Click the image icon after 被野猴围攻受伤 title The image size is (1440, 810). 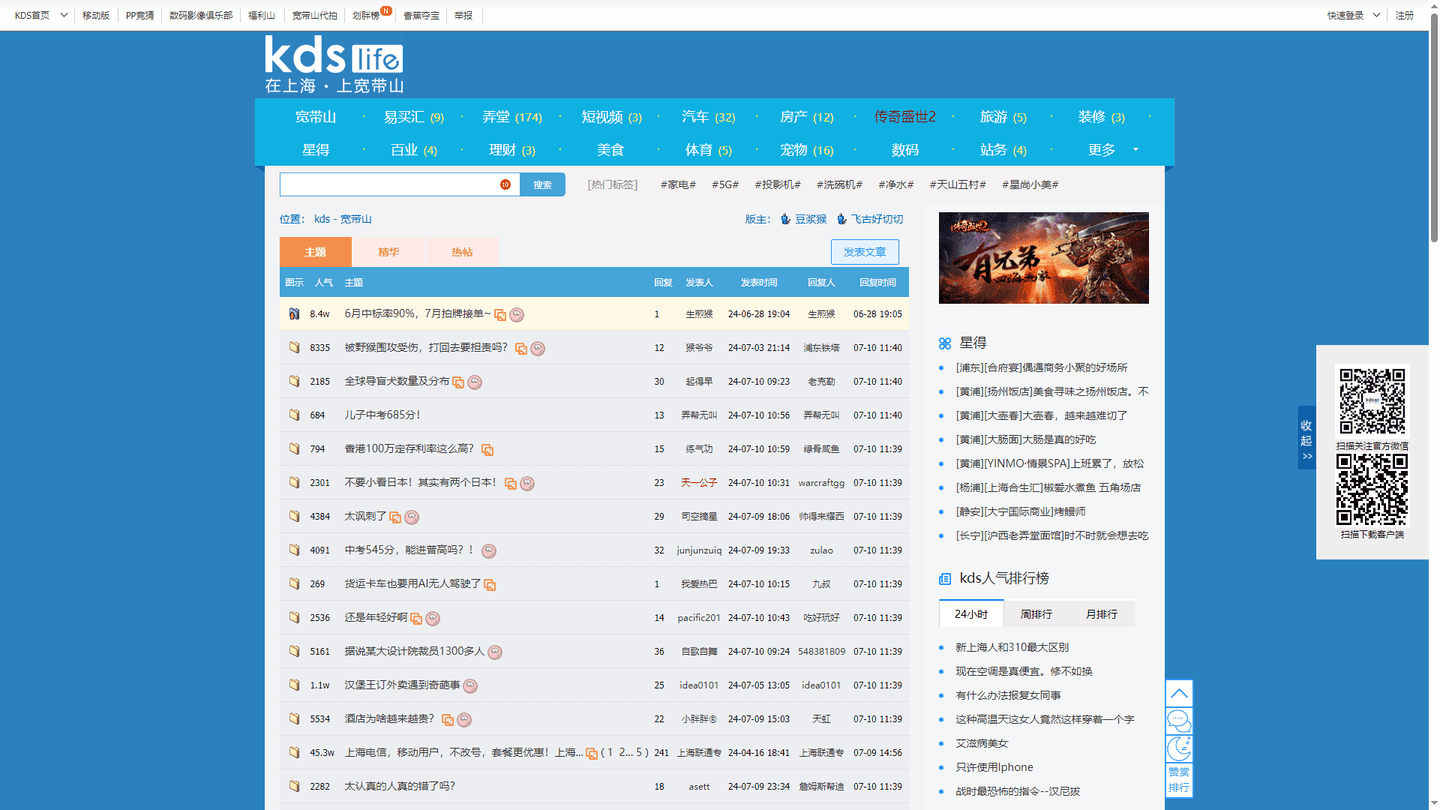click(x=521, y=349)
